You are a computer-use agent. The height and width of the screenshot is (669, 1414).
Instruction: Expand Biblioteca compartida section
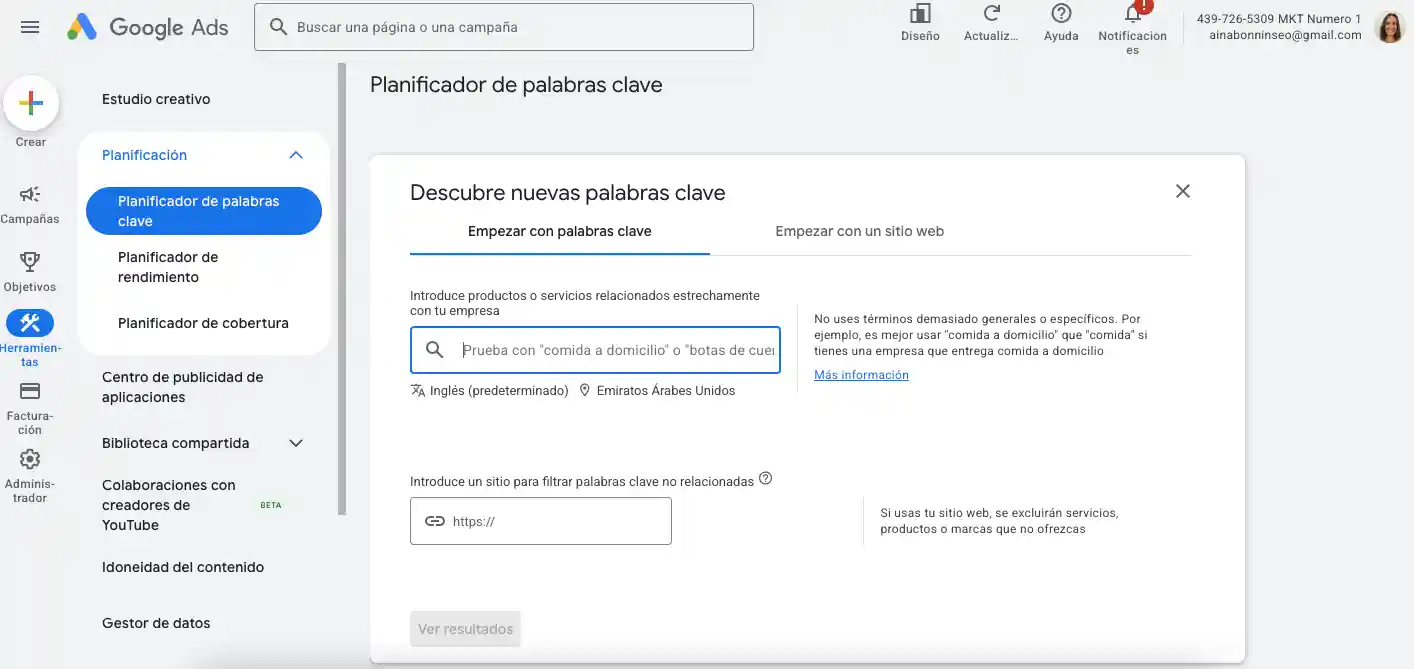tap(296, 443)
